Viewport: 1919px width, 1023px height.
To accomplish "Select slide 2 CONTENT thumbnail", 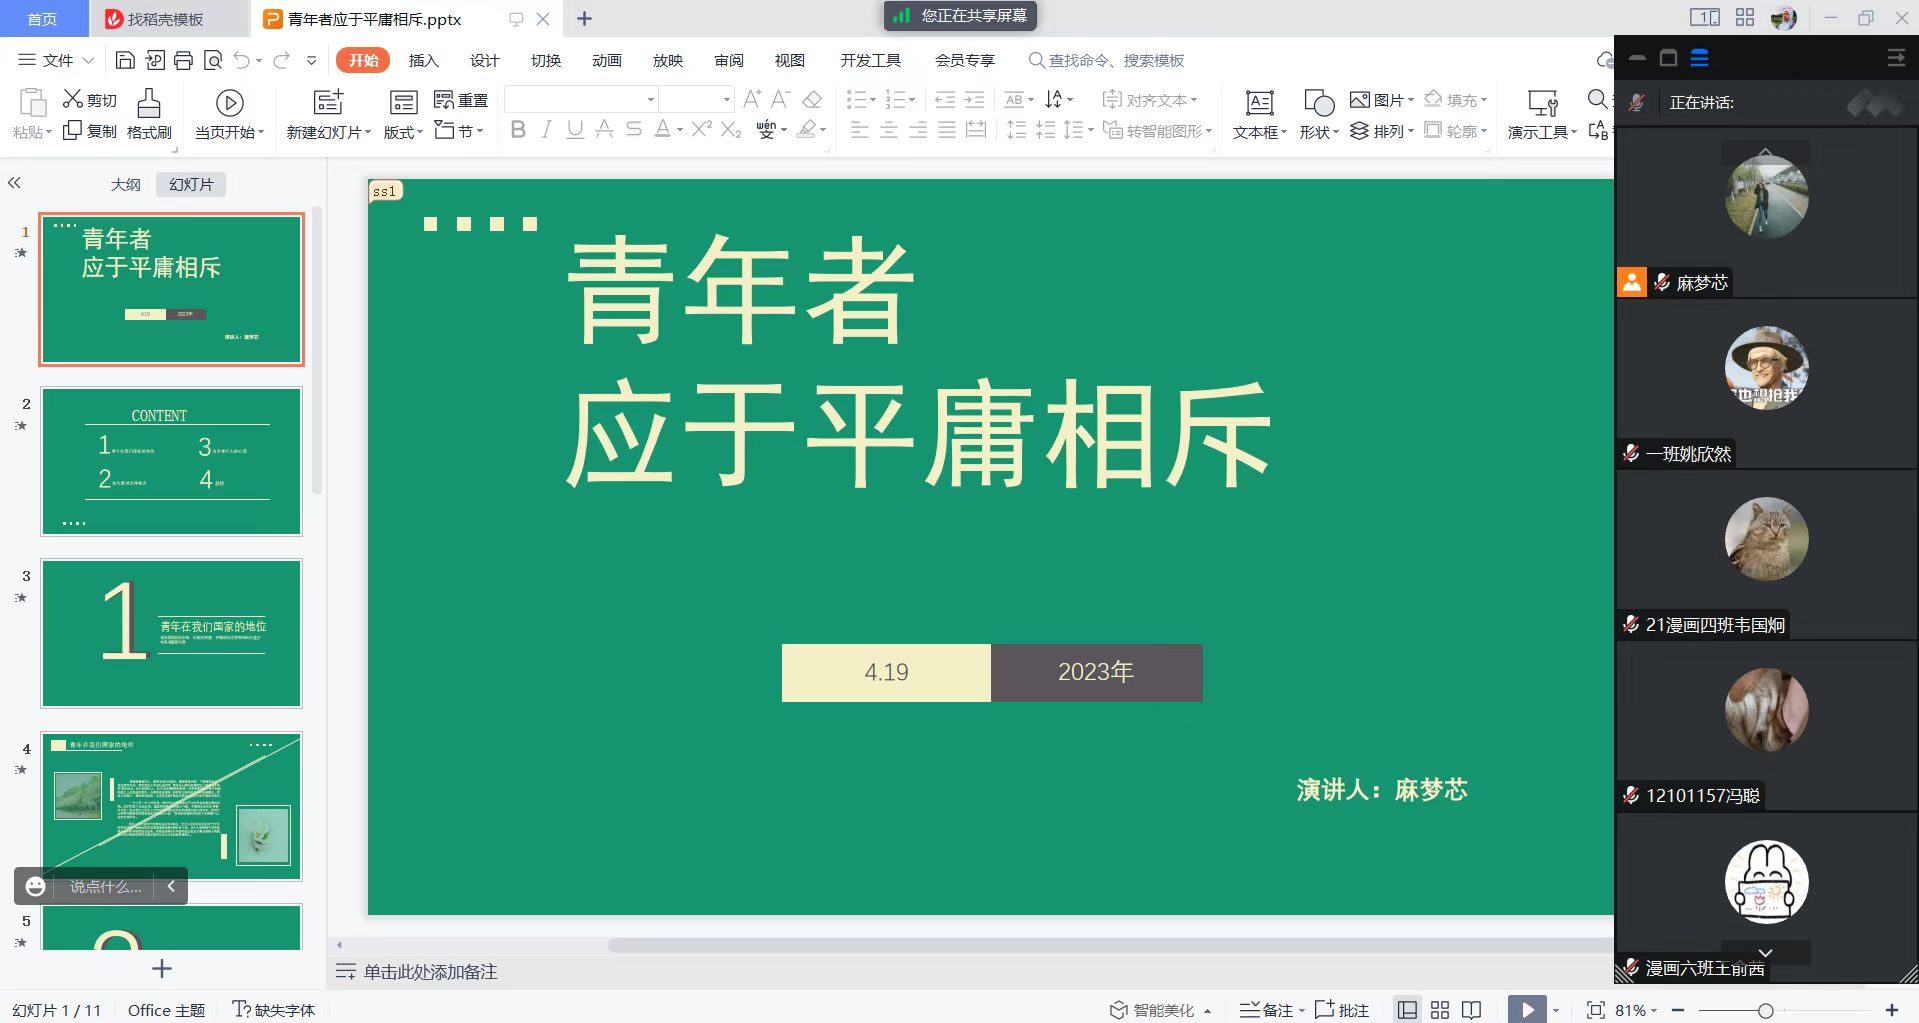I will click(171, 462).
